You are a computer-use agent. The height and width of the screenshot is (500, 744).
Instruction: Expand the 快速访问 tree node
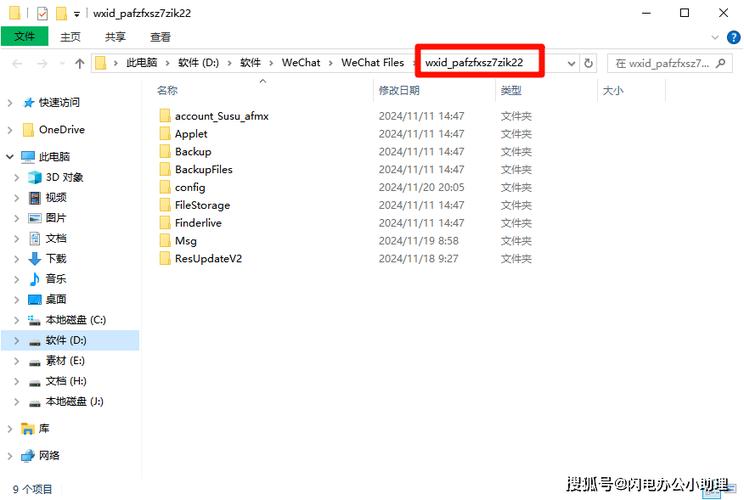click(x=10, y=102)
